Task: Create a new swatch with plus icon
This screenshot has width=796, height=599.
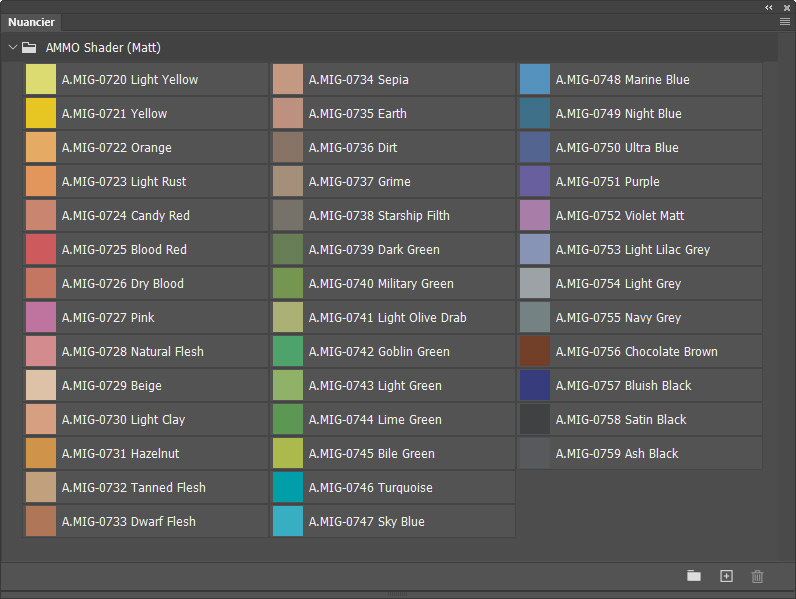Action: [x=726, y=576]
